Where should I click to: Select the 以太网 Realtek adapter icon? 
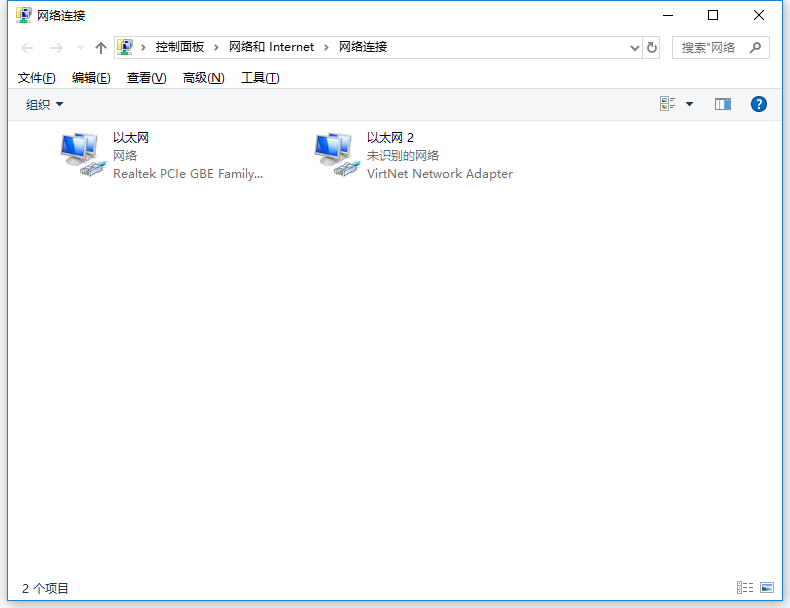(83, 155)
